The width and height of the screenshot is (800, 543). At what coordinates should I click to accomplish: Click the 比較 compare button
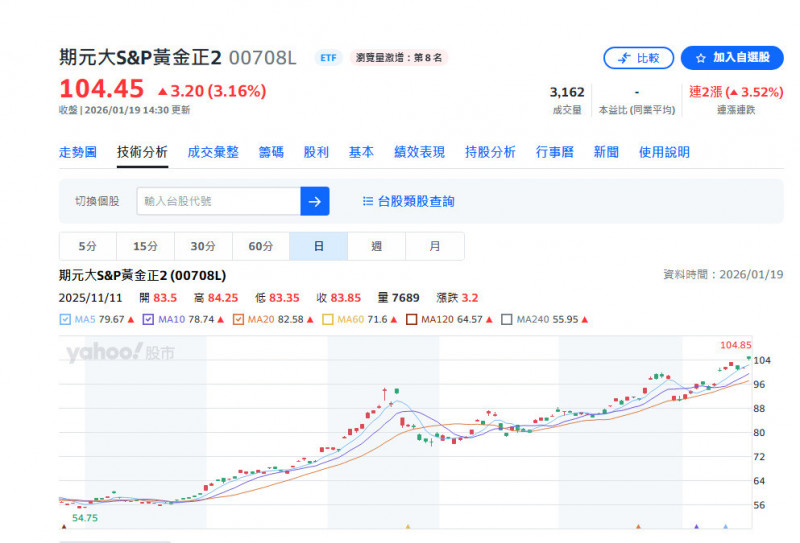tap(638, 58)
